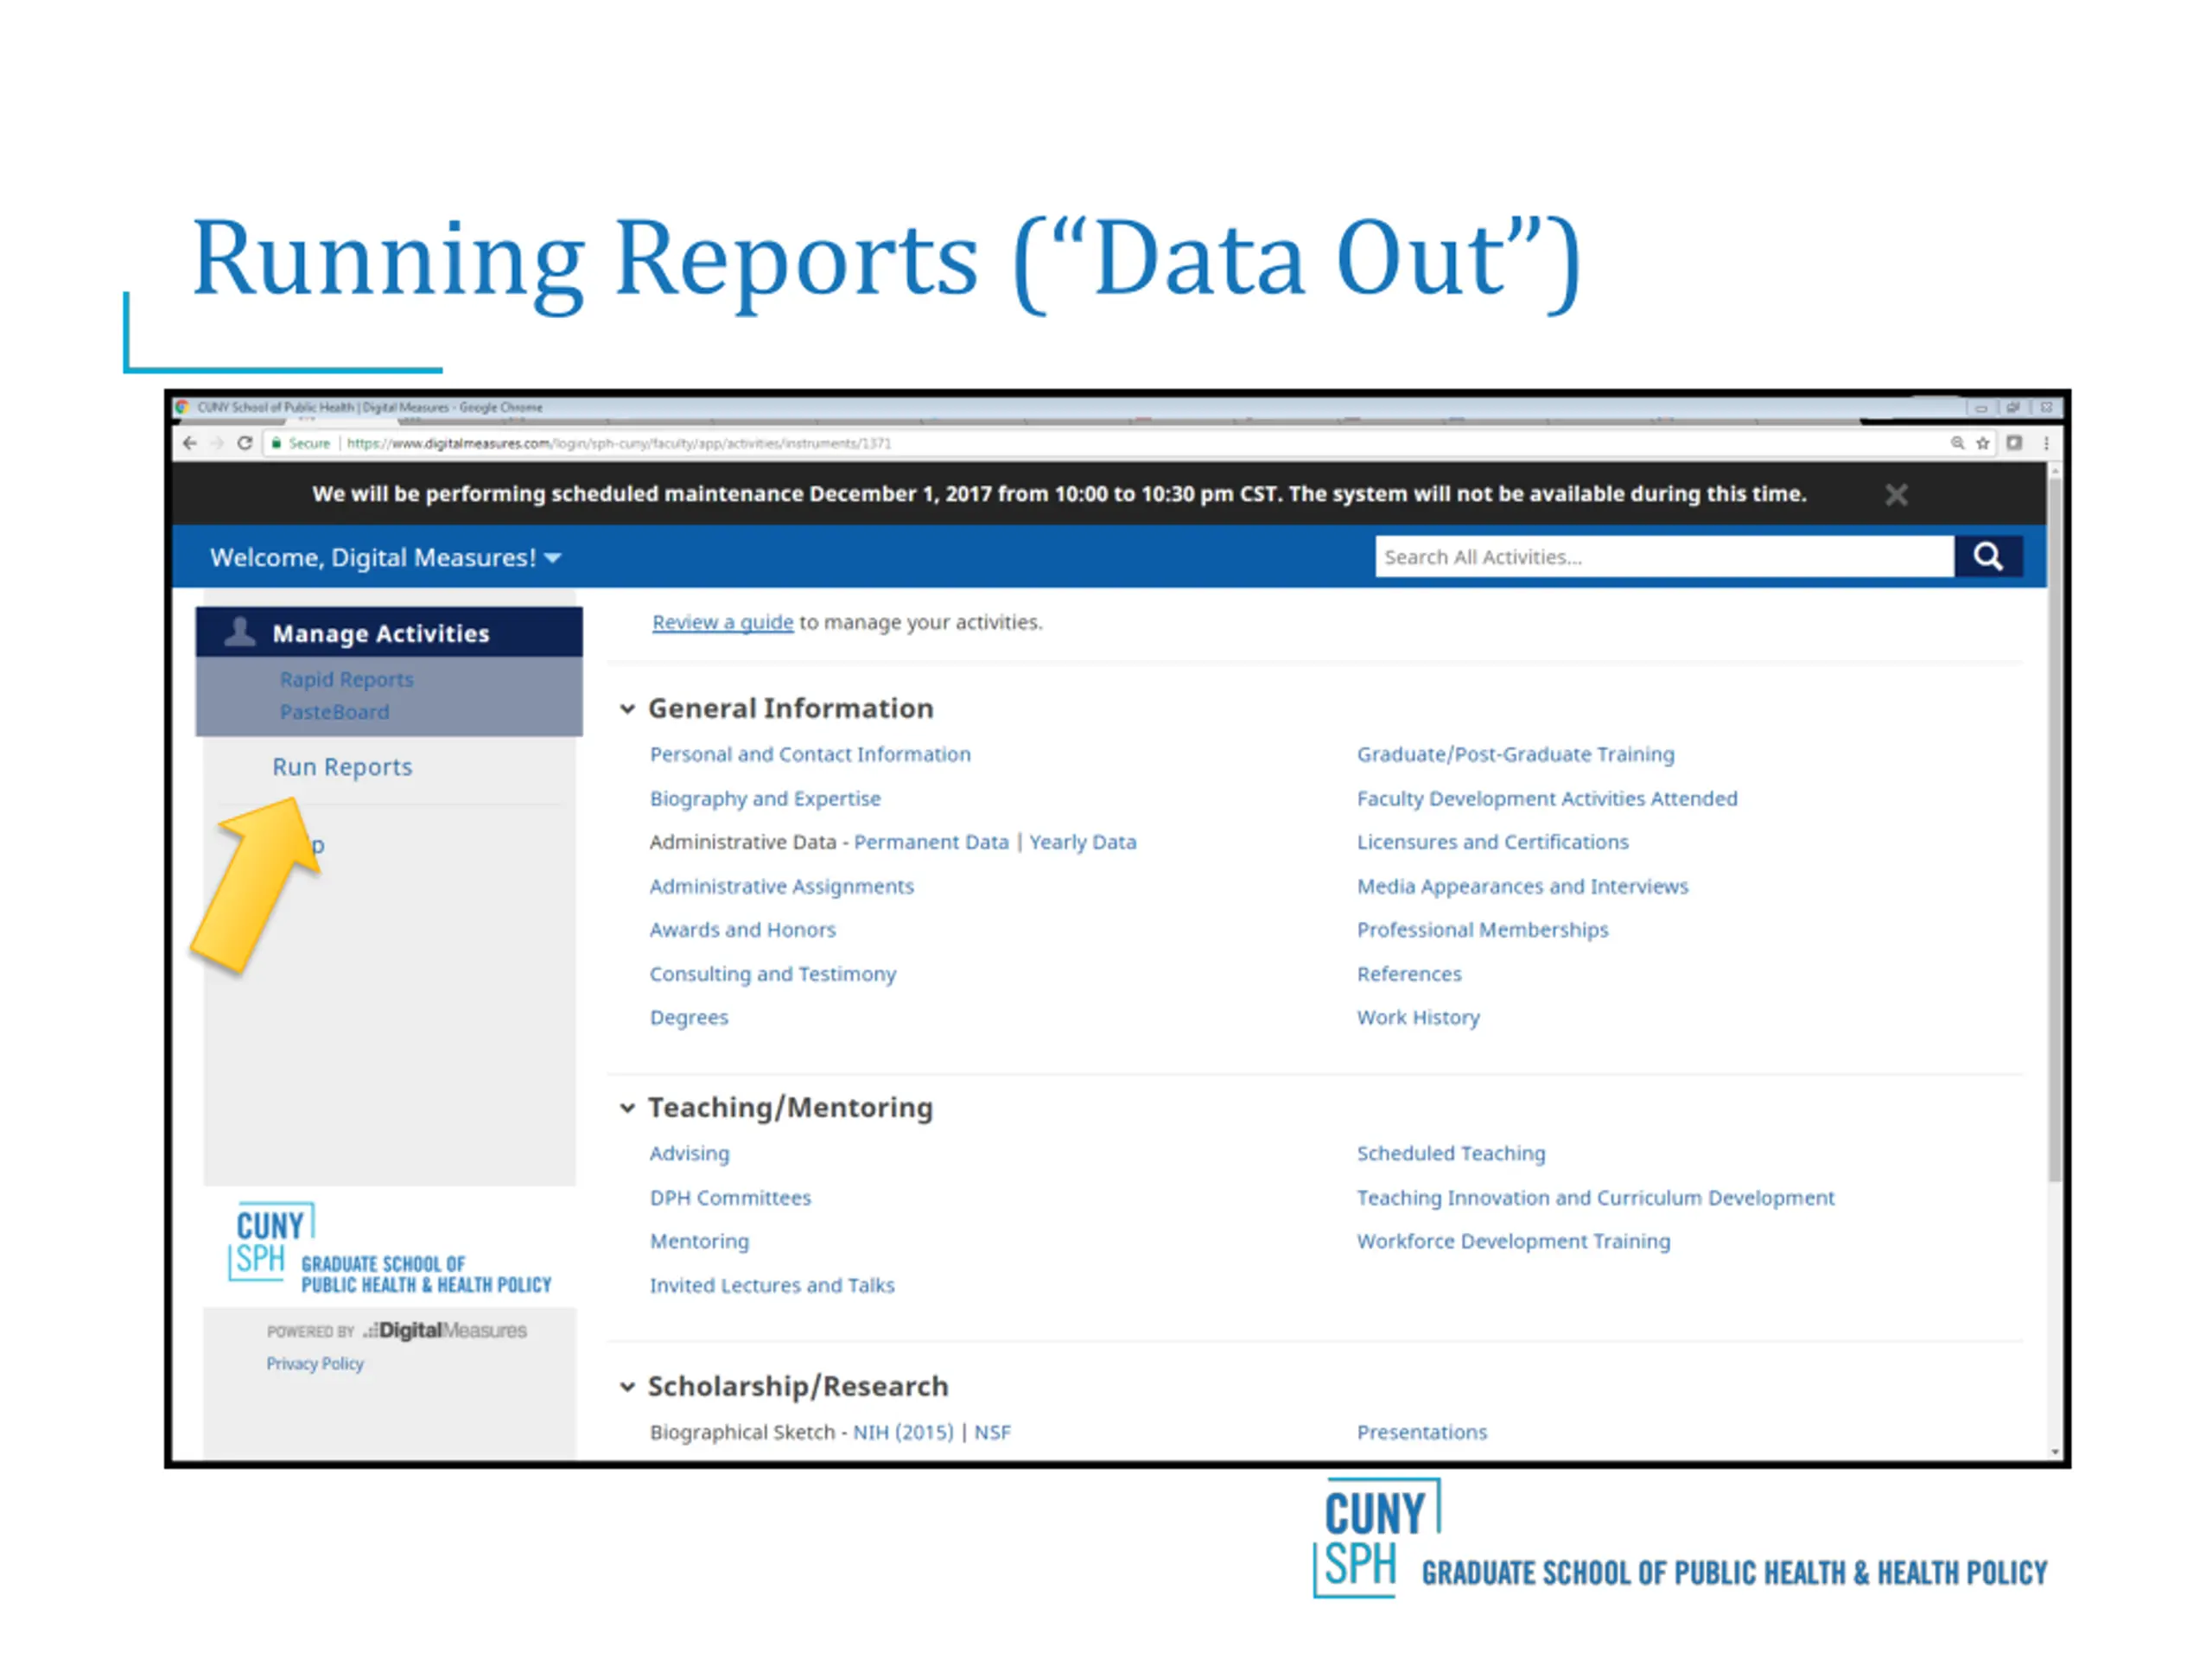The image size is (2212, 1659).
Task: Click the Review a guide link
Action: click(722, 622)
